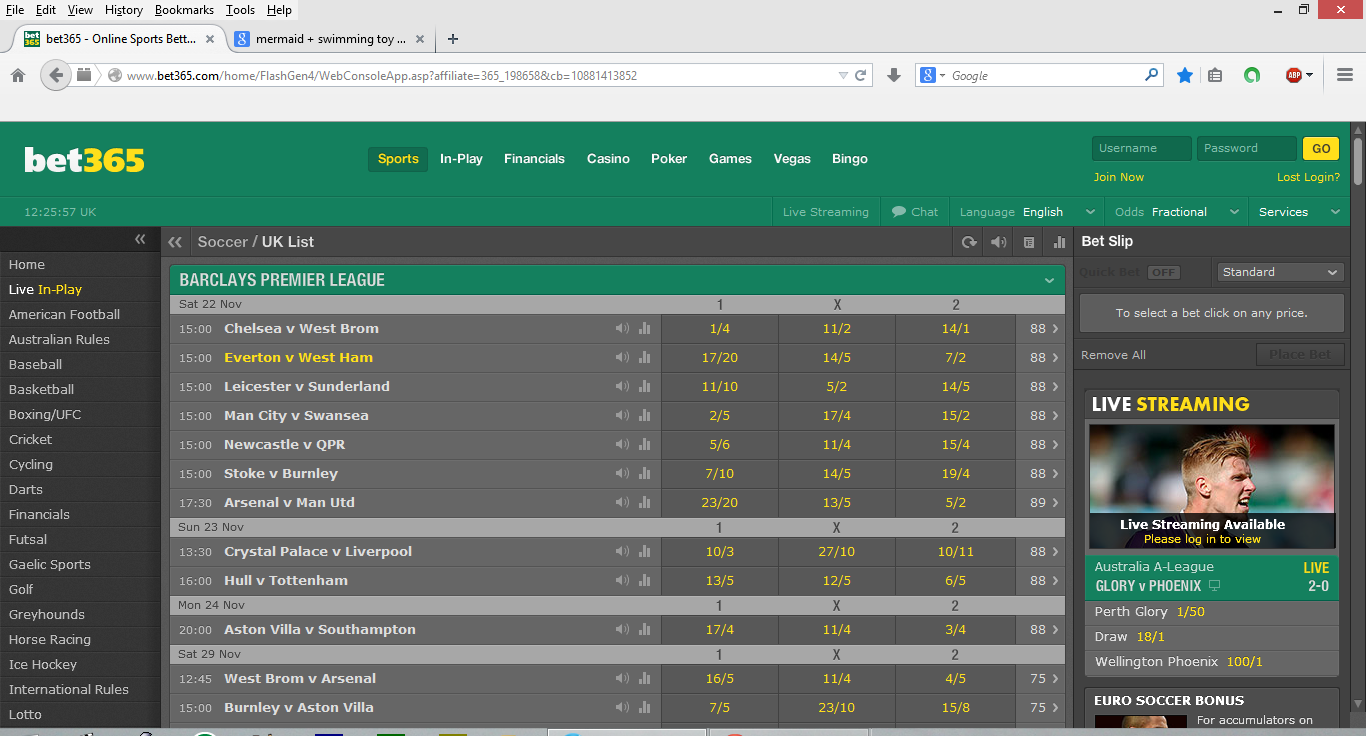Viewport: 1366px width, 736px height.
Task: Click the Password input field
Action: [x=1246, y=148]
